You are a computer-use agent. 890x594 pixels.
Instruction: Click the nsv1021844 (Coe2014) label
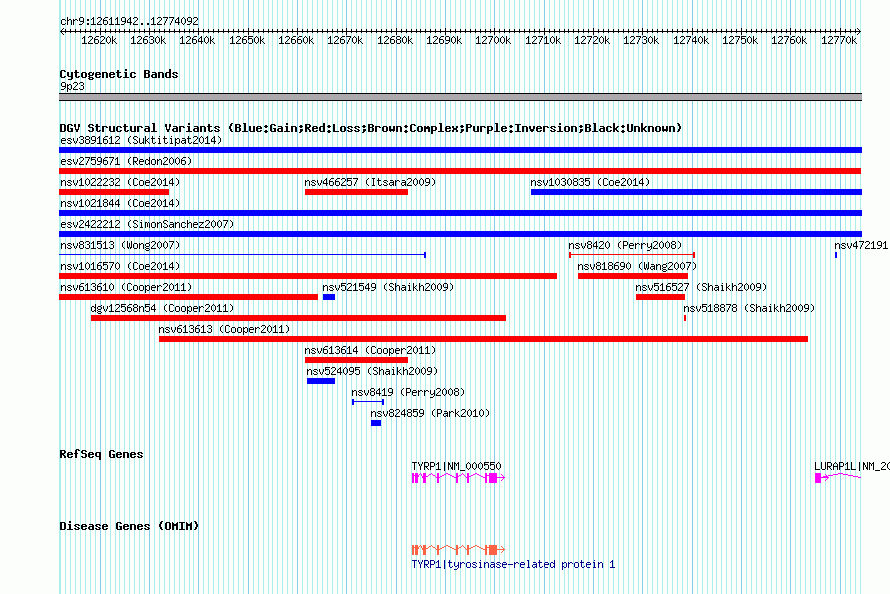(120, 203)
